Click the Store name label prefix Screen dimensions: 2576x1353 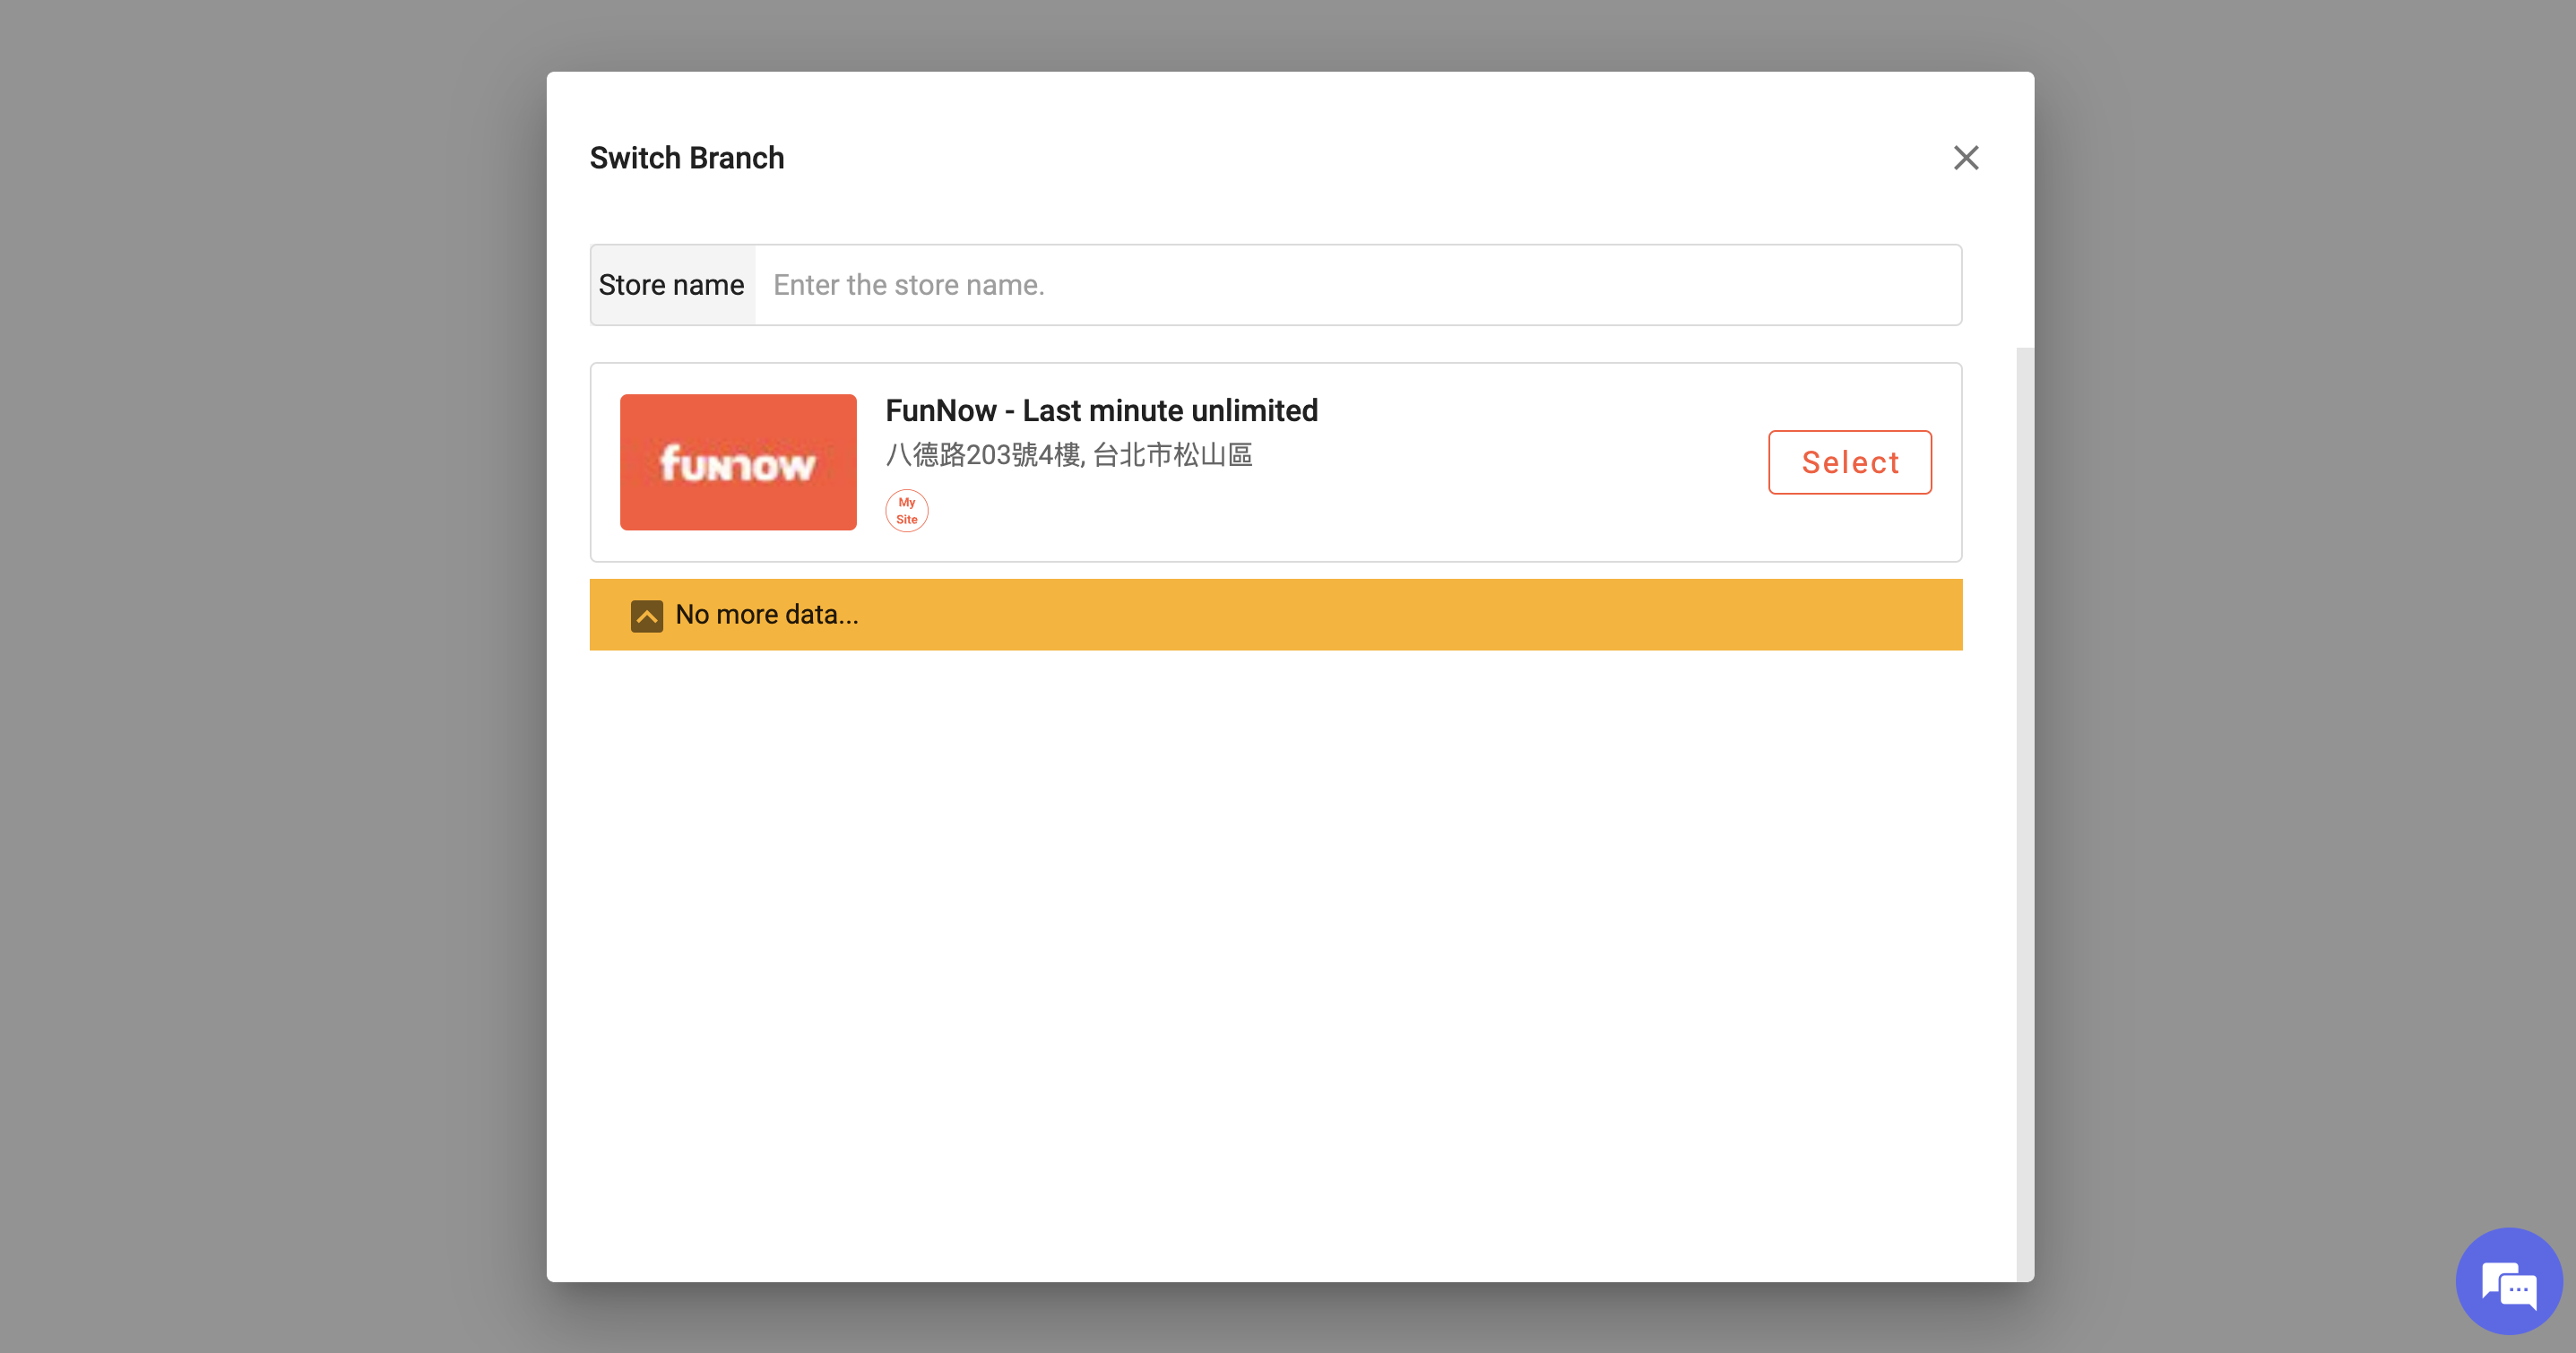(x=671, y=284)
